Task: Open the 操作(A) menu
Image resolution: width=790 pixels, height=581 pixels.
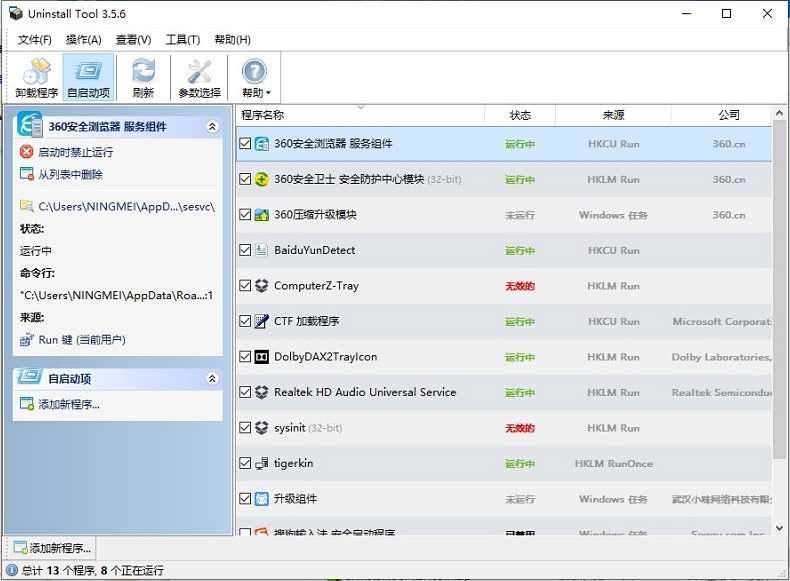Action: pyautogui.click(x=84, y=40)
